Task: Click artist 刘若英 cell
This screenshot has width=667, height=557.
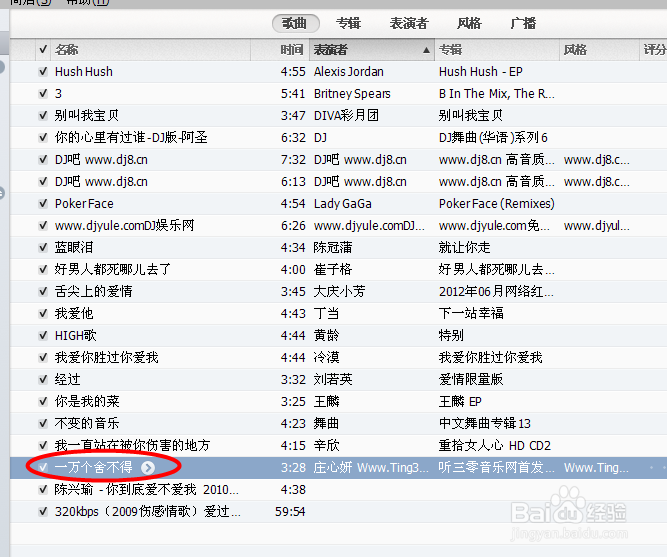Action: click(x=333, y=380)
